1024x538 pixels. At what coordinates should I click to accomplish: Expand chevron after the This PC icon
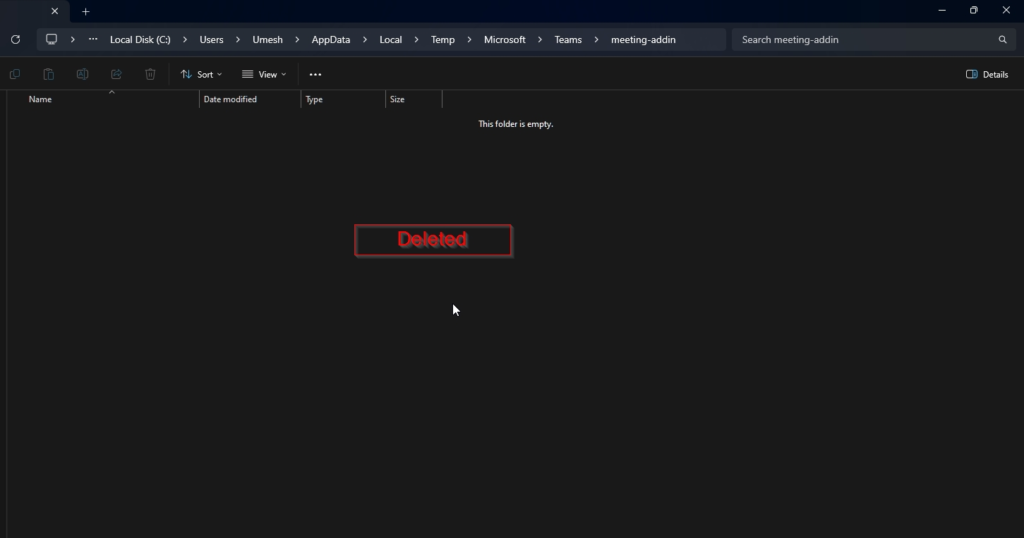click(72, 39)
